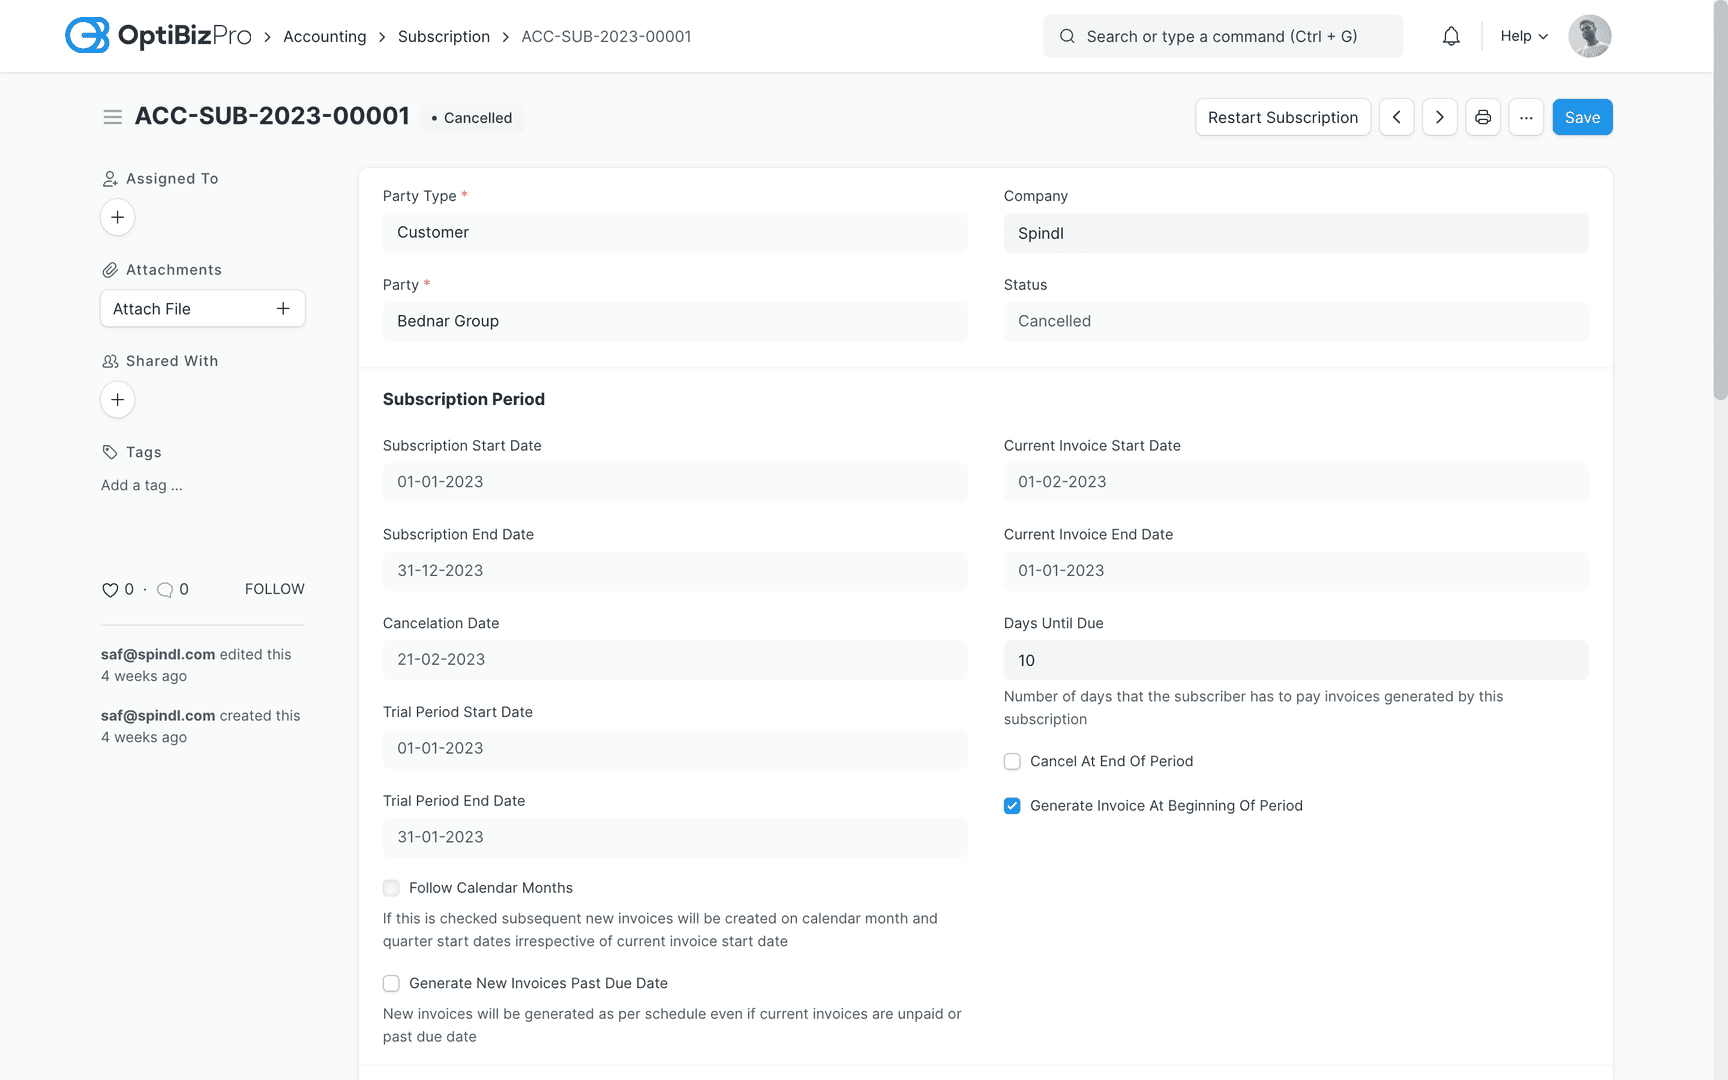Open the comments icon
The width and height of the screenshot is (1728, 1080).
(x=165, y=590)
